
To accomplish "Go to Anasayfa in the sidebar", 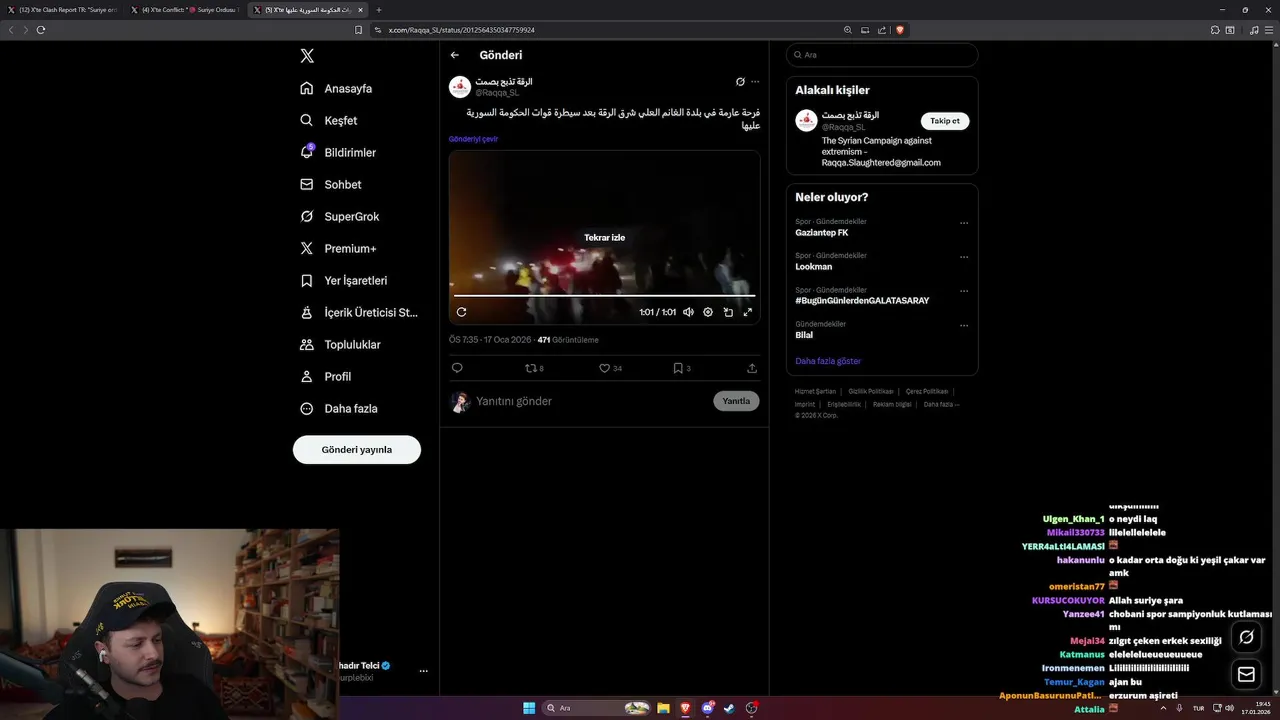I will point(336,88).
